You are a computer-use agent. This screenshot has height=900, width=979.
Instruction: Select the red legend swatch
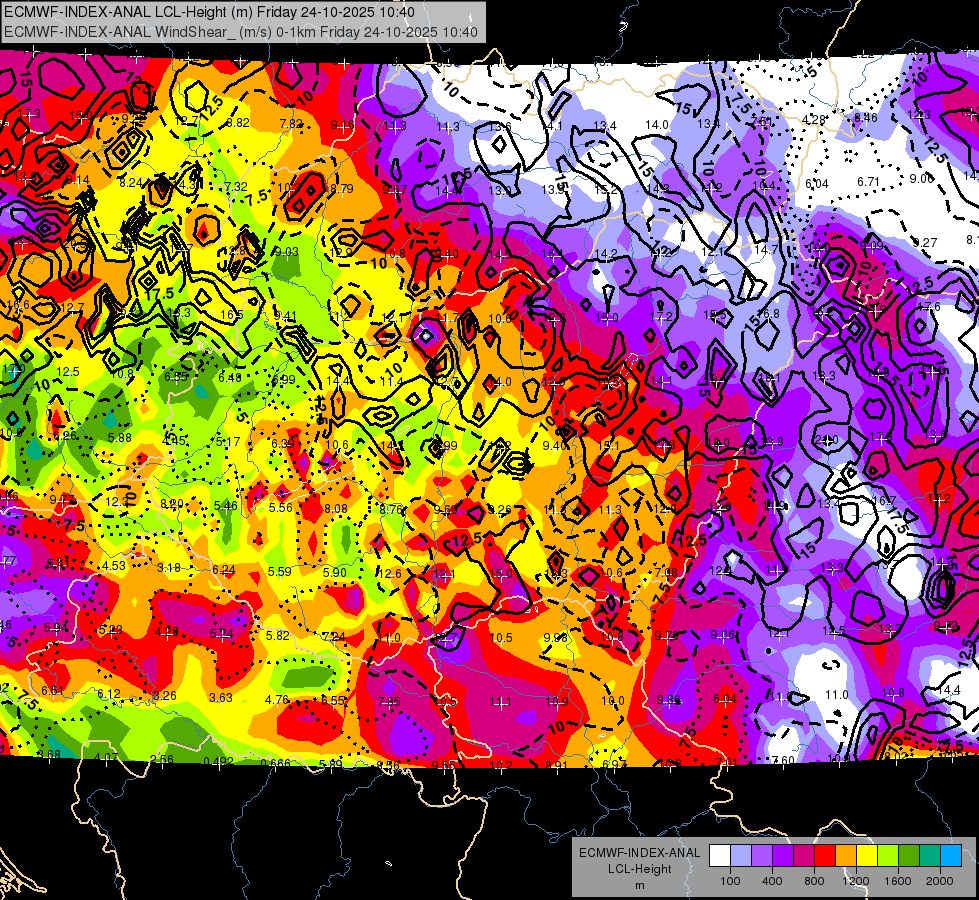tap(825, 856)
